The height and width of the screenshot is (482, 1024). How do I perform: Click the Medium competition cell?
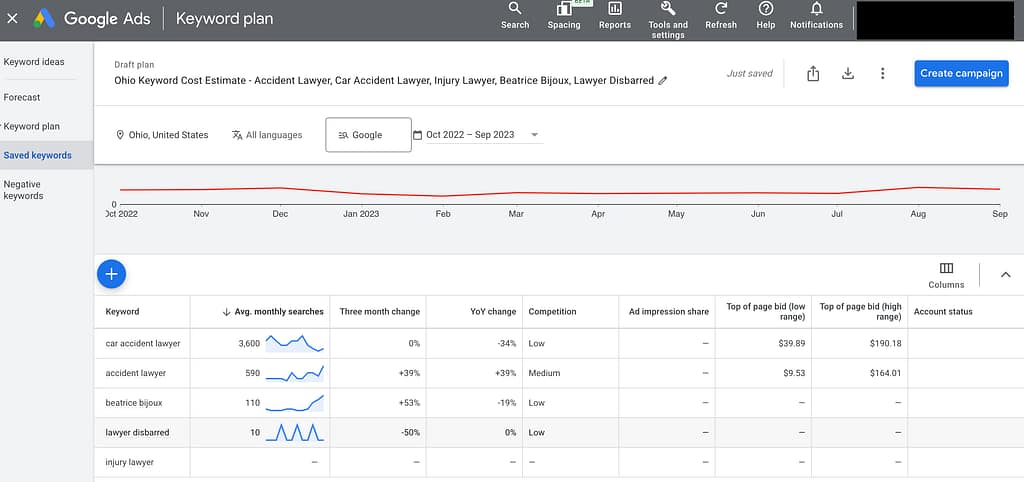coord(545,374)
